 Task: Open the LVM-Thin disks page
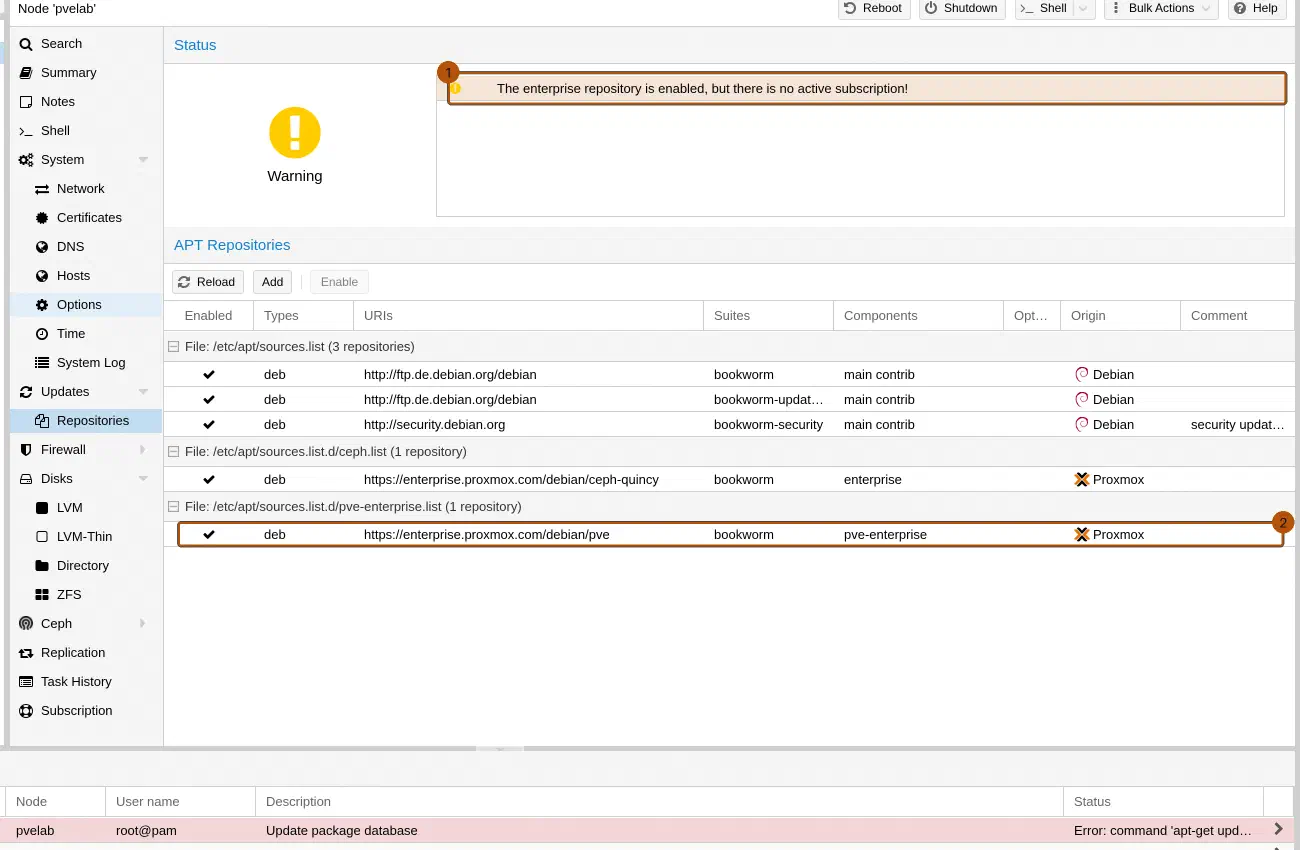pyautogui.click(x=86, y=537)
